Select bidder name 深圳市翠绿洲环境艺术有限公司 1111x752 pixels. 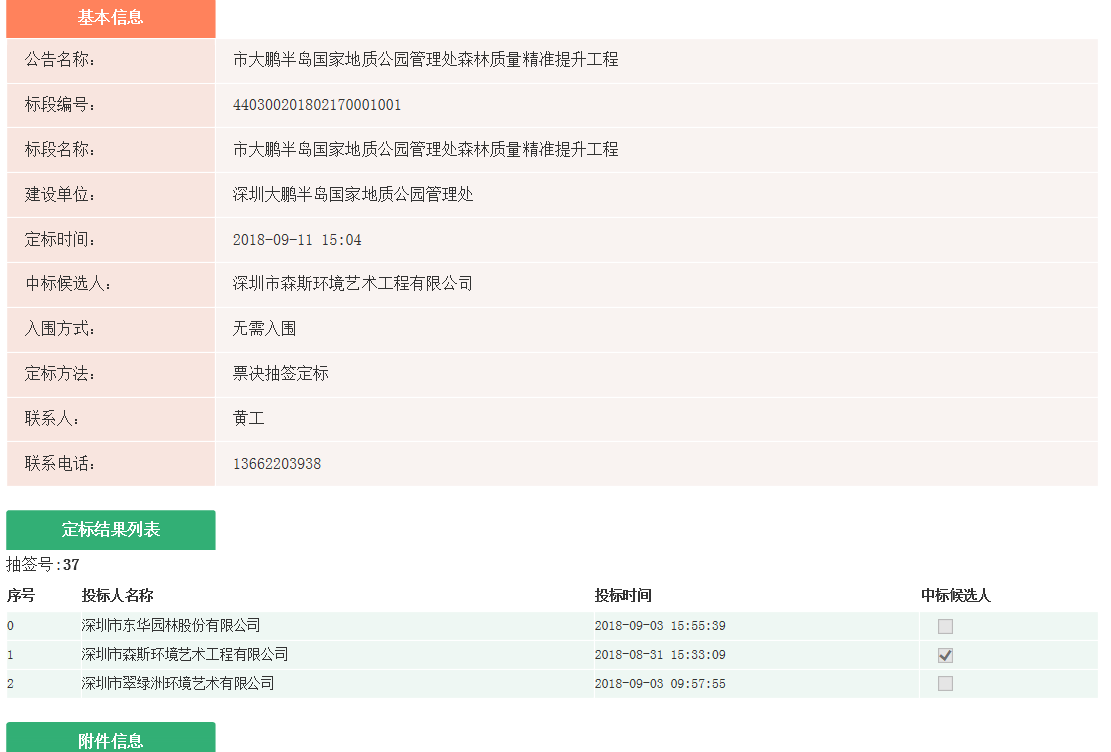point(178,684)
